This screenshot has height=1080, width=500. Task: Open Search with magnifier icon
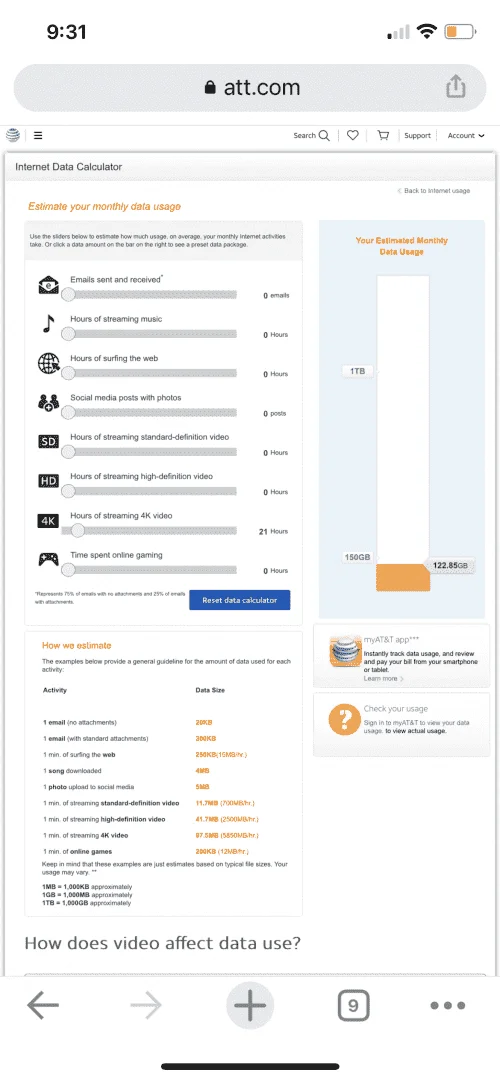pos(312,136)
